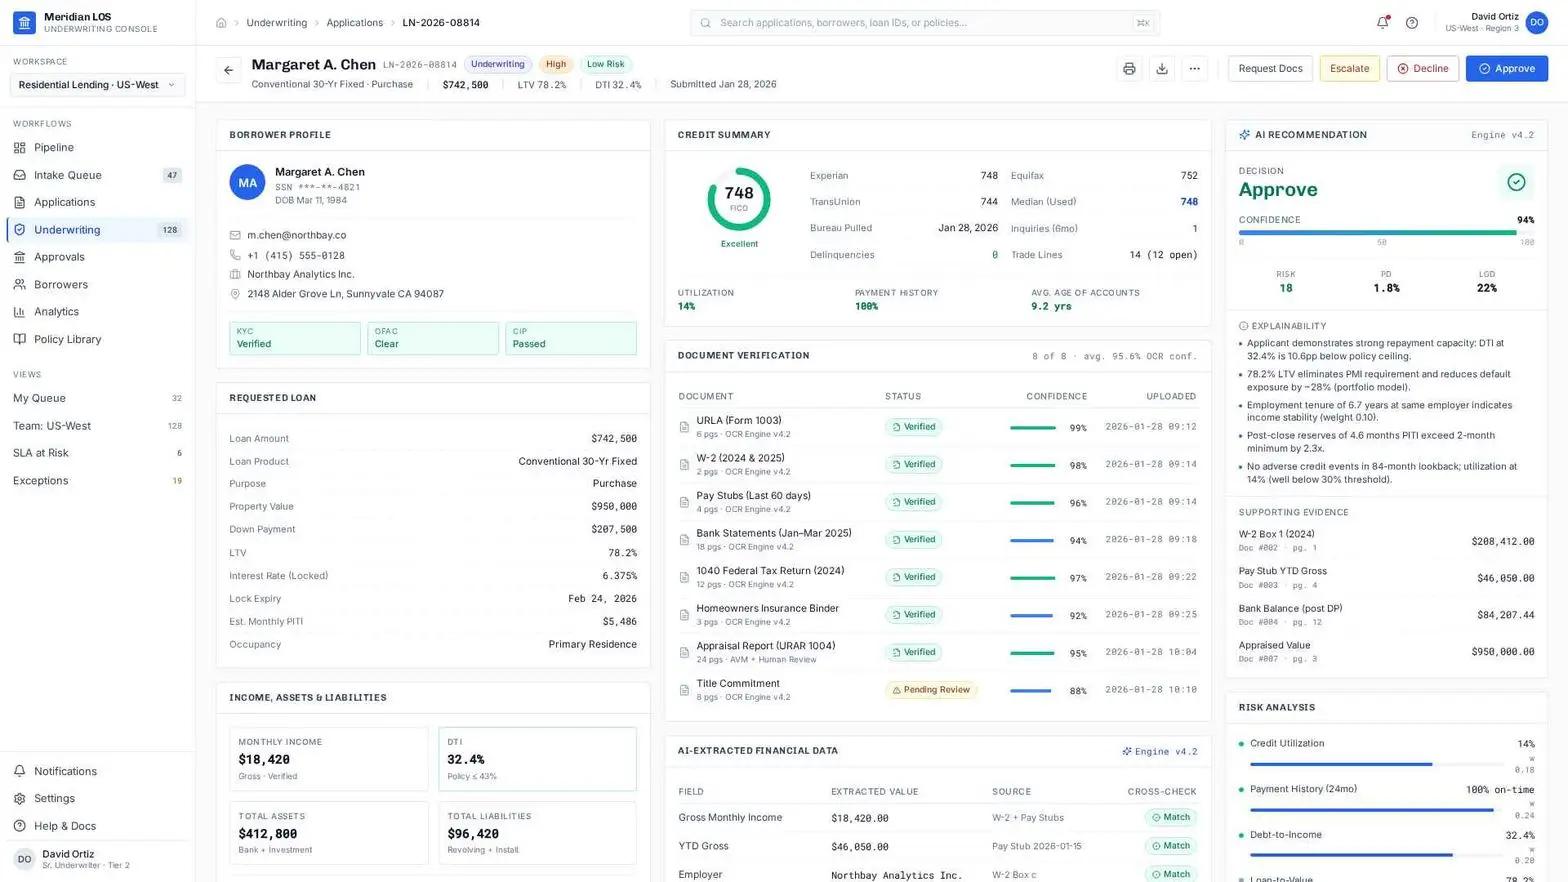Click the 748 FICO score gauge

(739, 199)
